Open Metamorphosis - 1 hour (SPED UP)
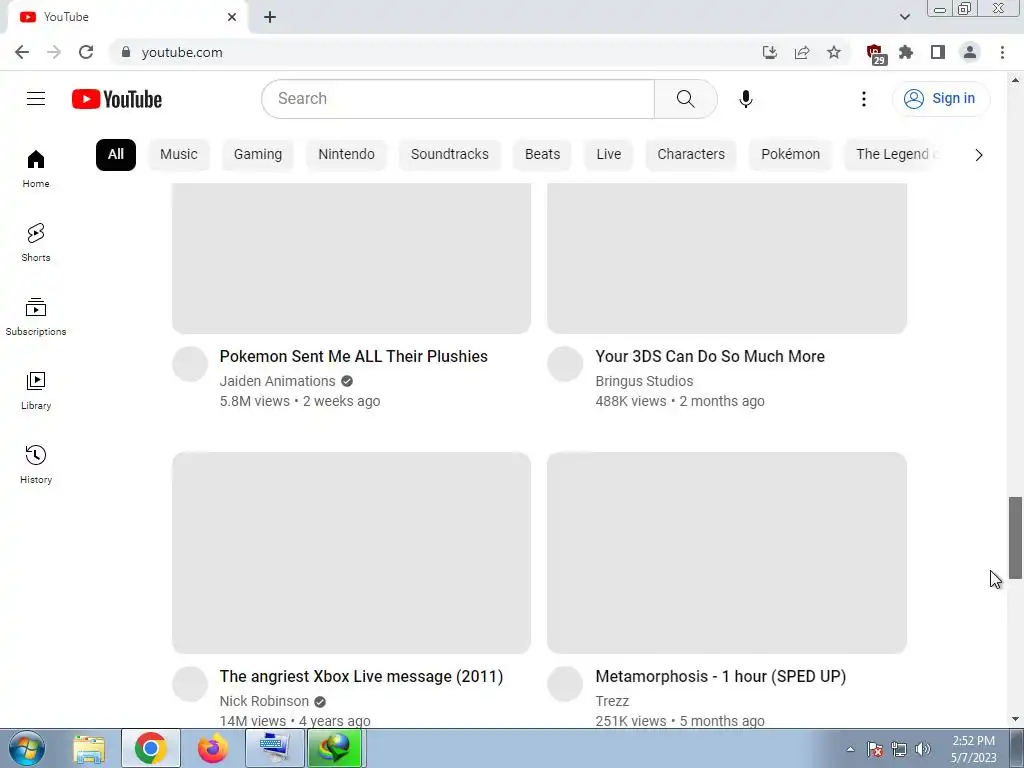The height and width of the screenshot is (768, 1024). pyautogui.click(x=720, y=677)
